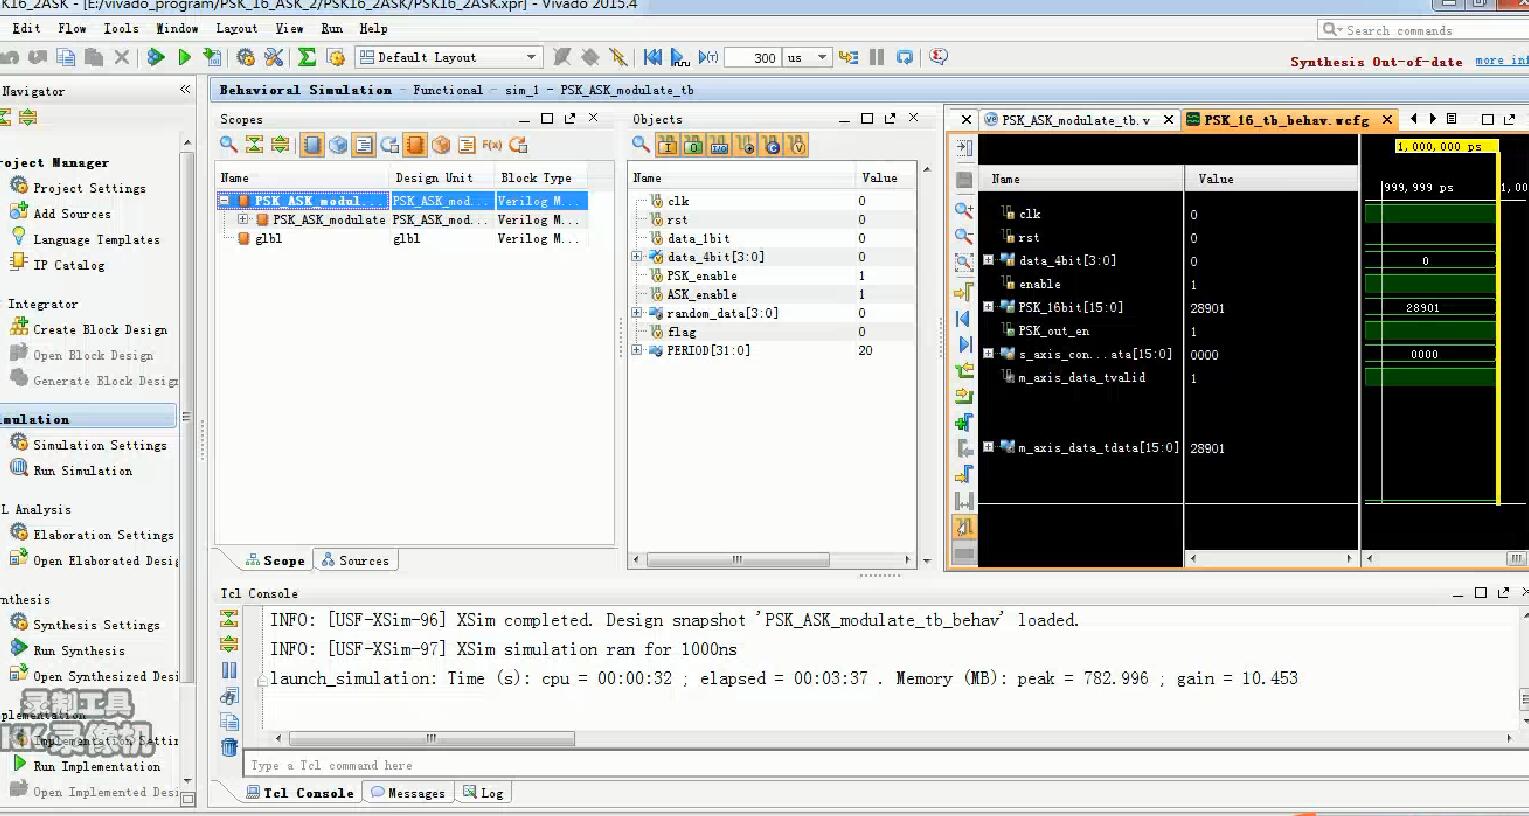Click Run for specified time icon

(x=709, y=57)
